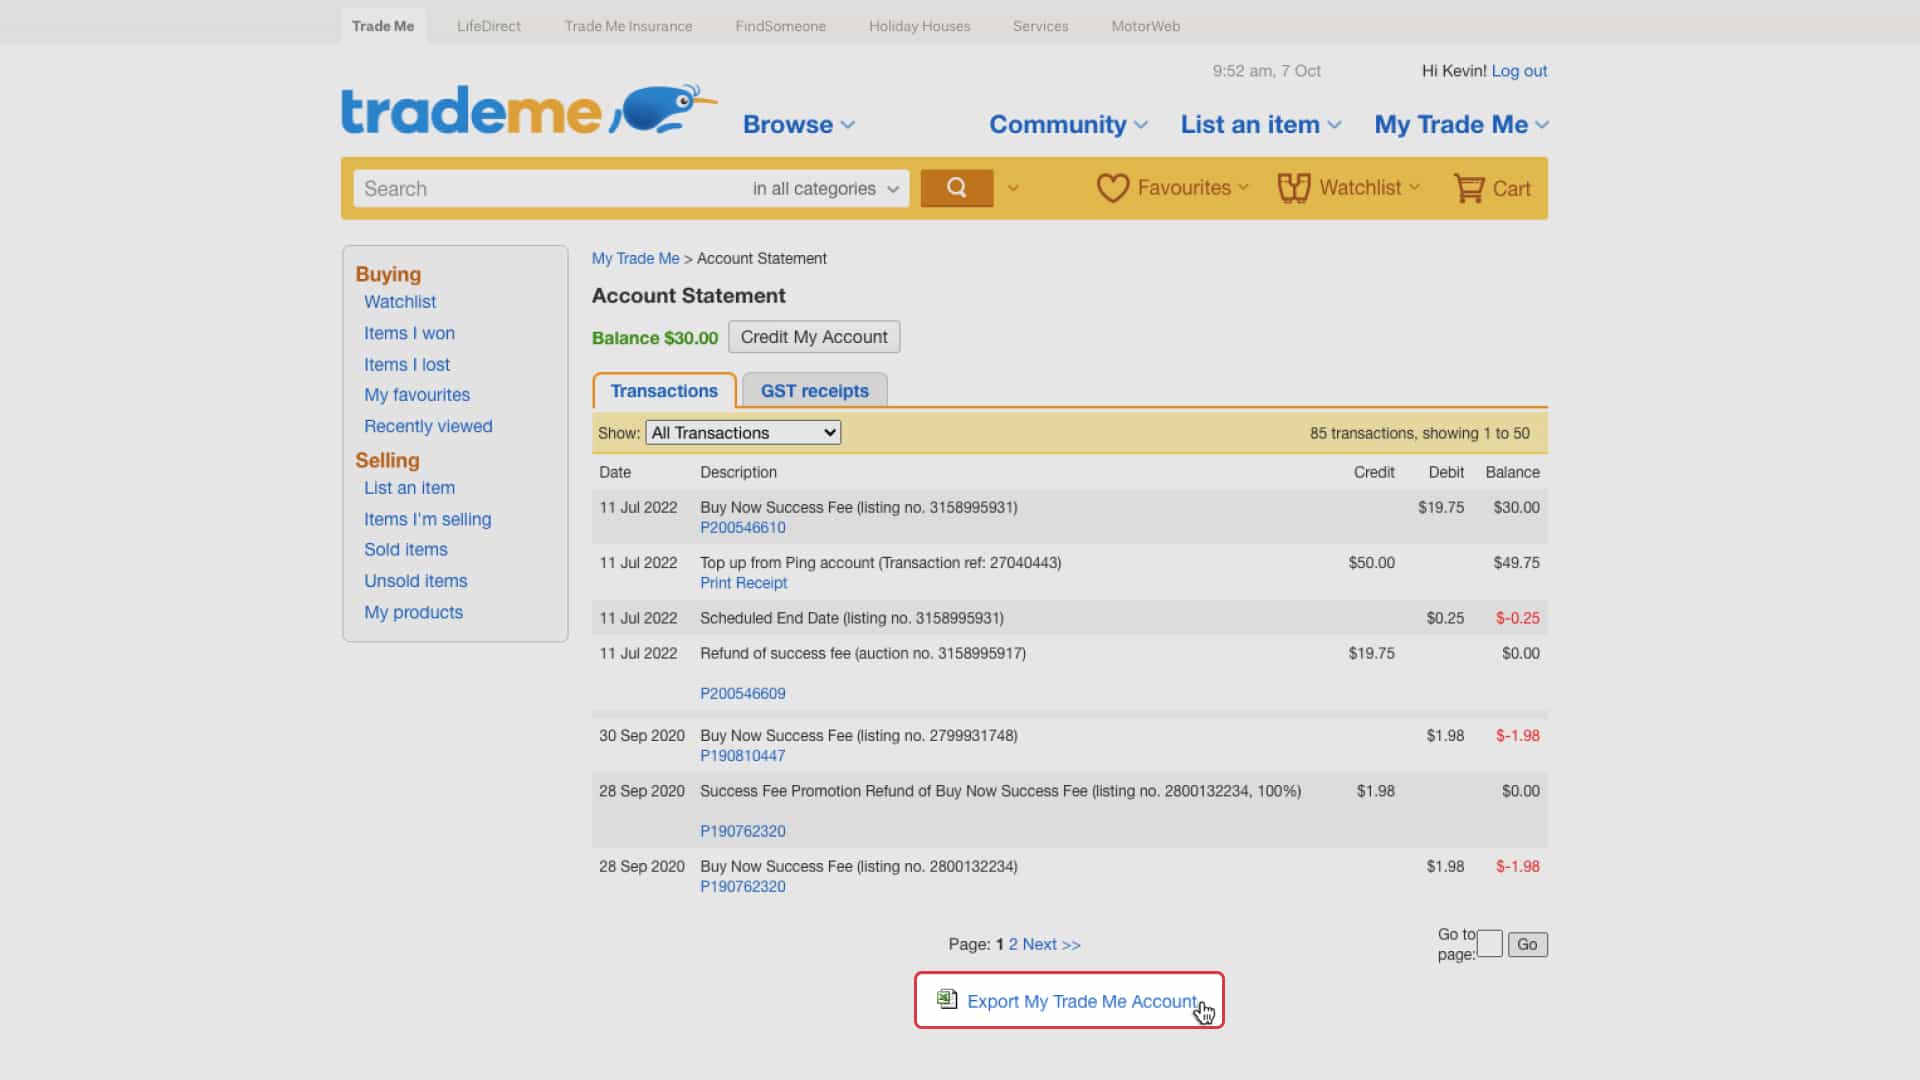Viewport: 1920px width, 1080px height.
Task: Go to Next page of transactions
Action: [x=1050, y=944]
